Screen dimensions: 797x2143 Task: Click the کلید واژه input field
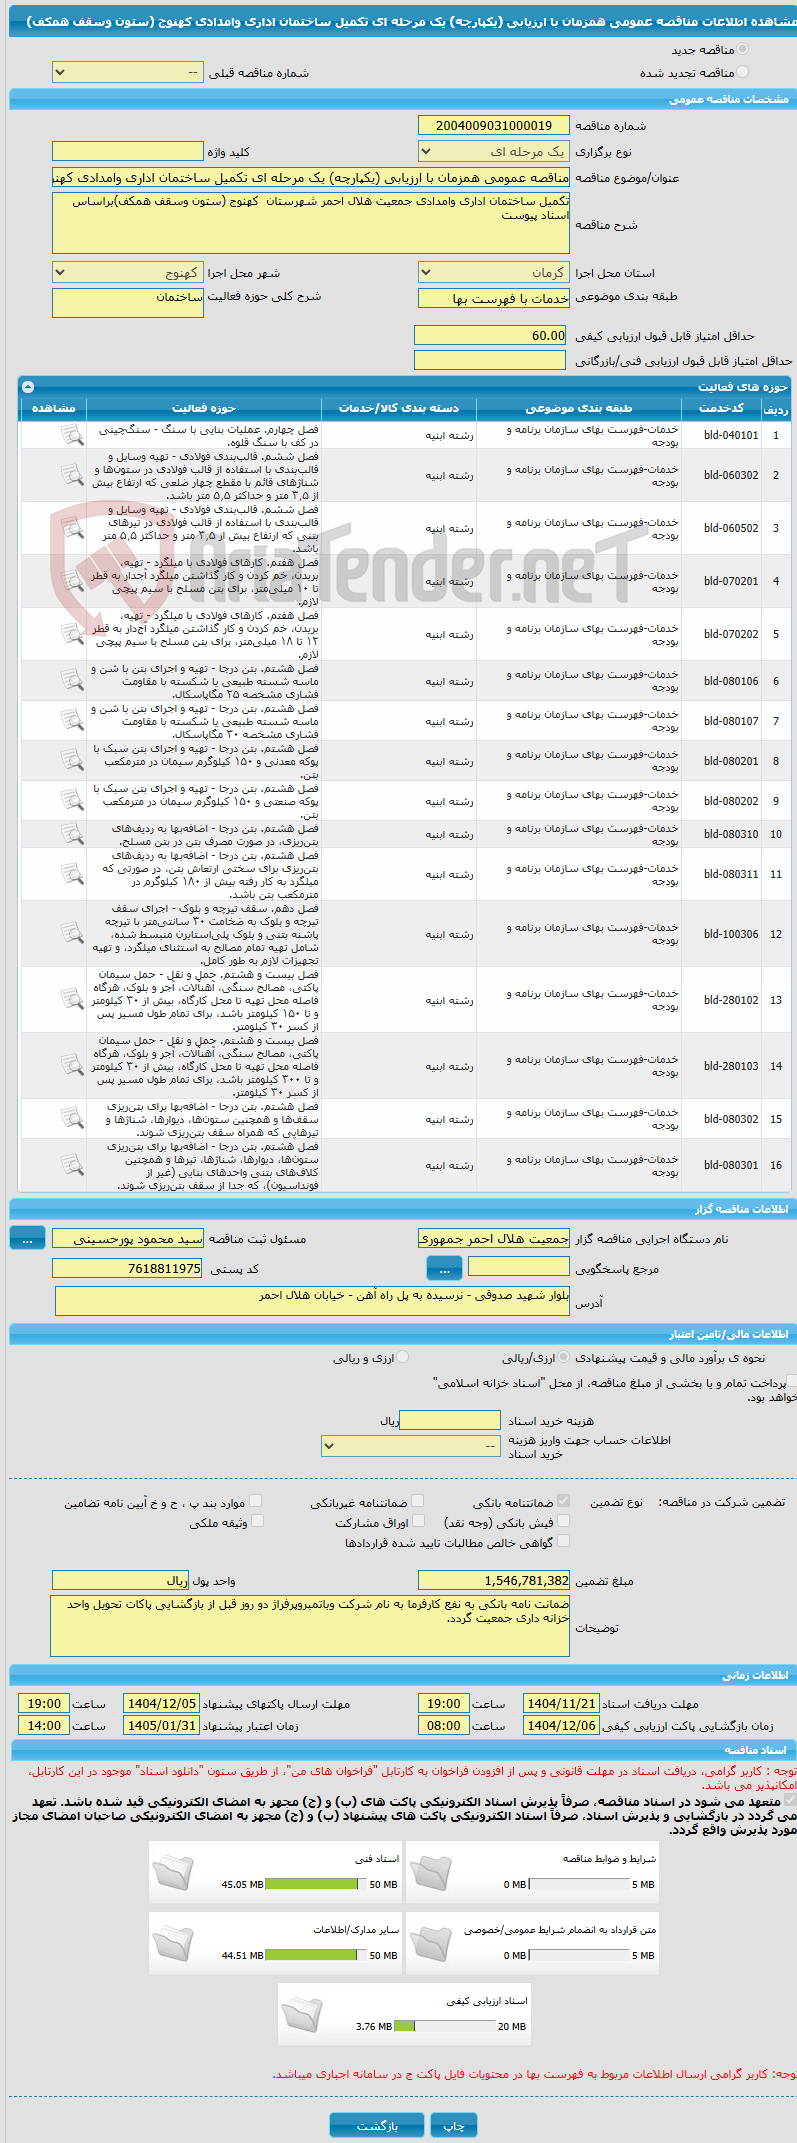point(127,152)
